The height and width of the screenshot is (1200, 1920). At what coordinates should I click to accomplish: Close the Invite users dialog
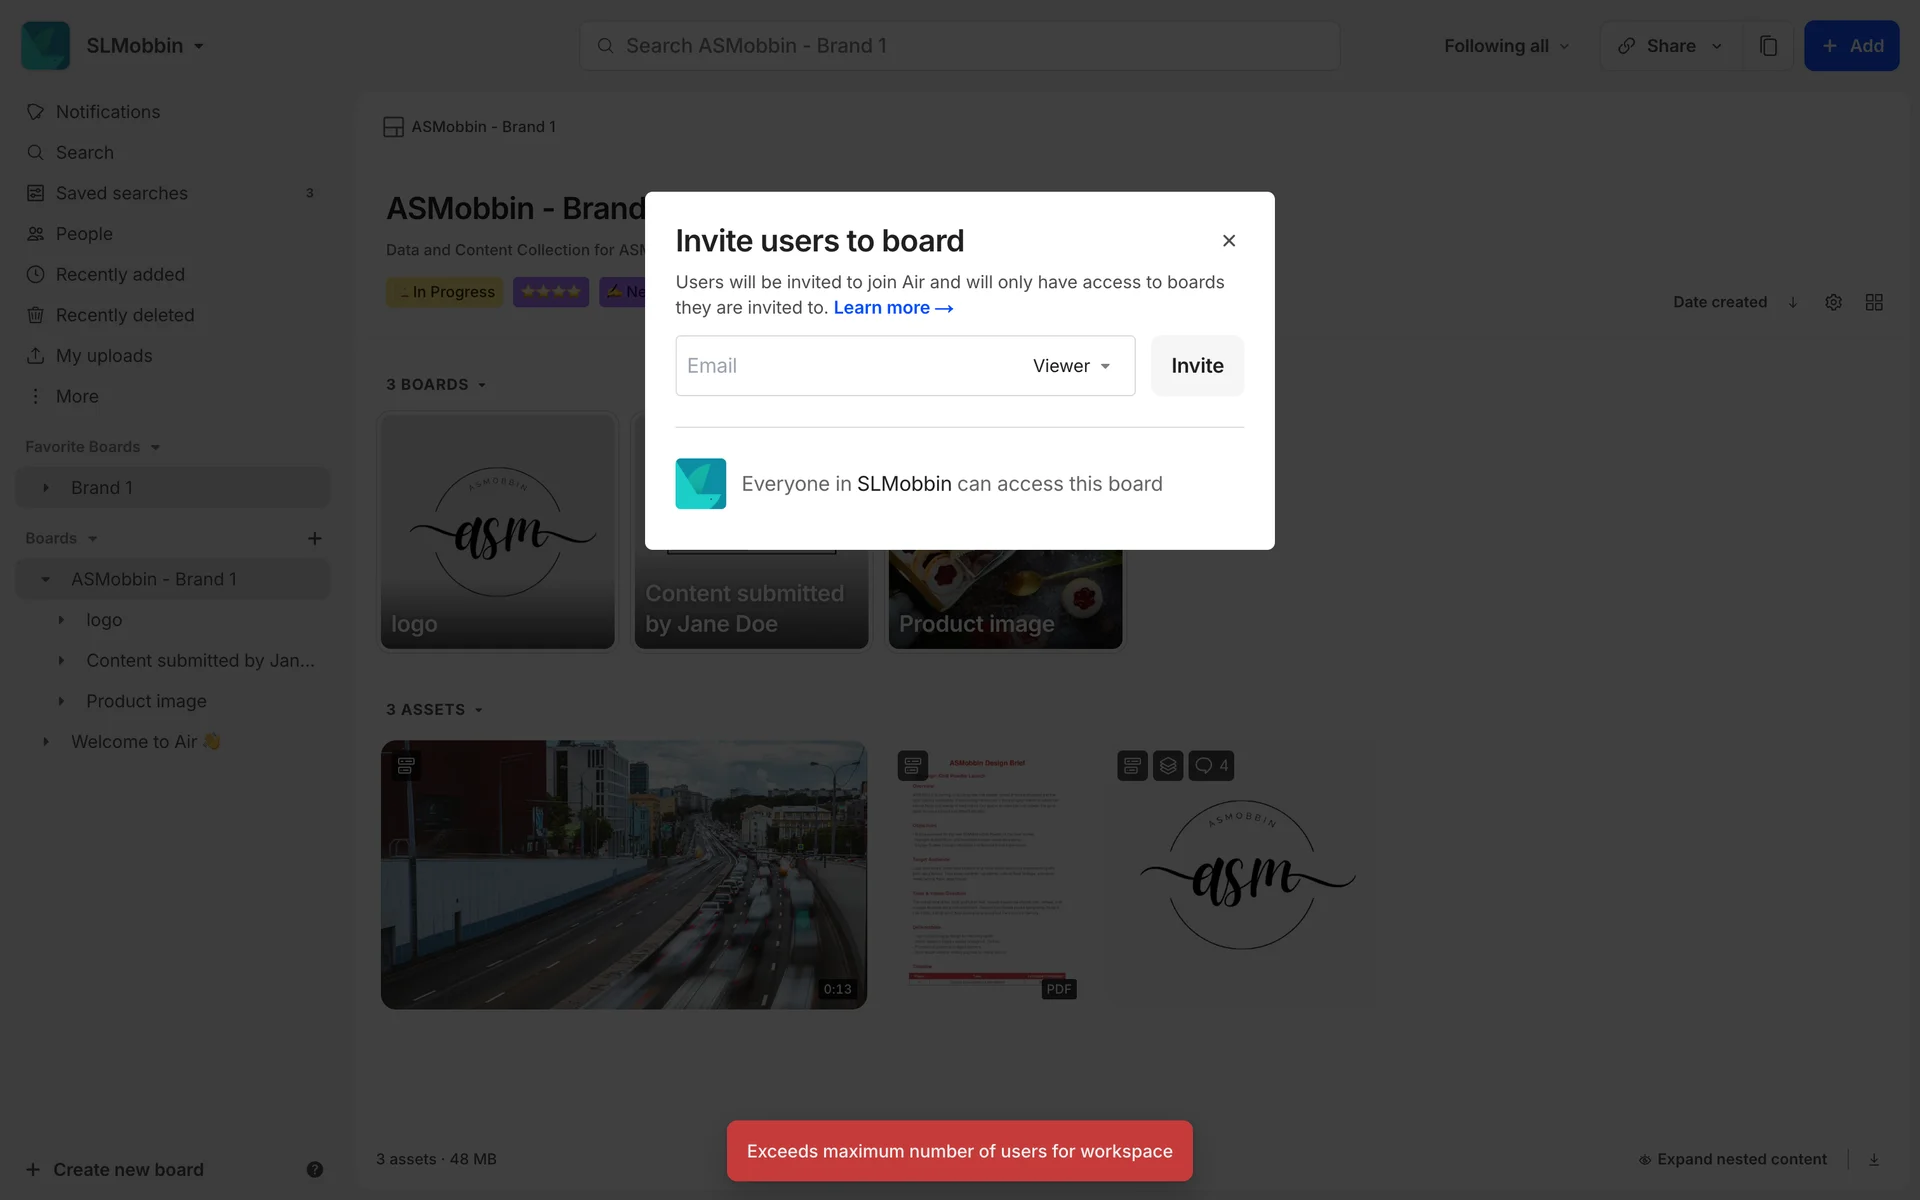point(1229,241)
